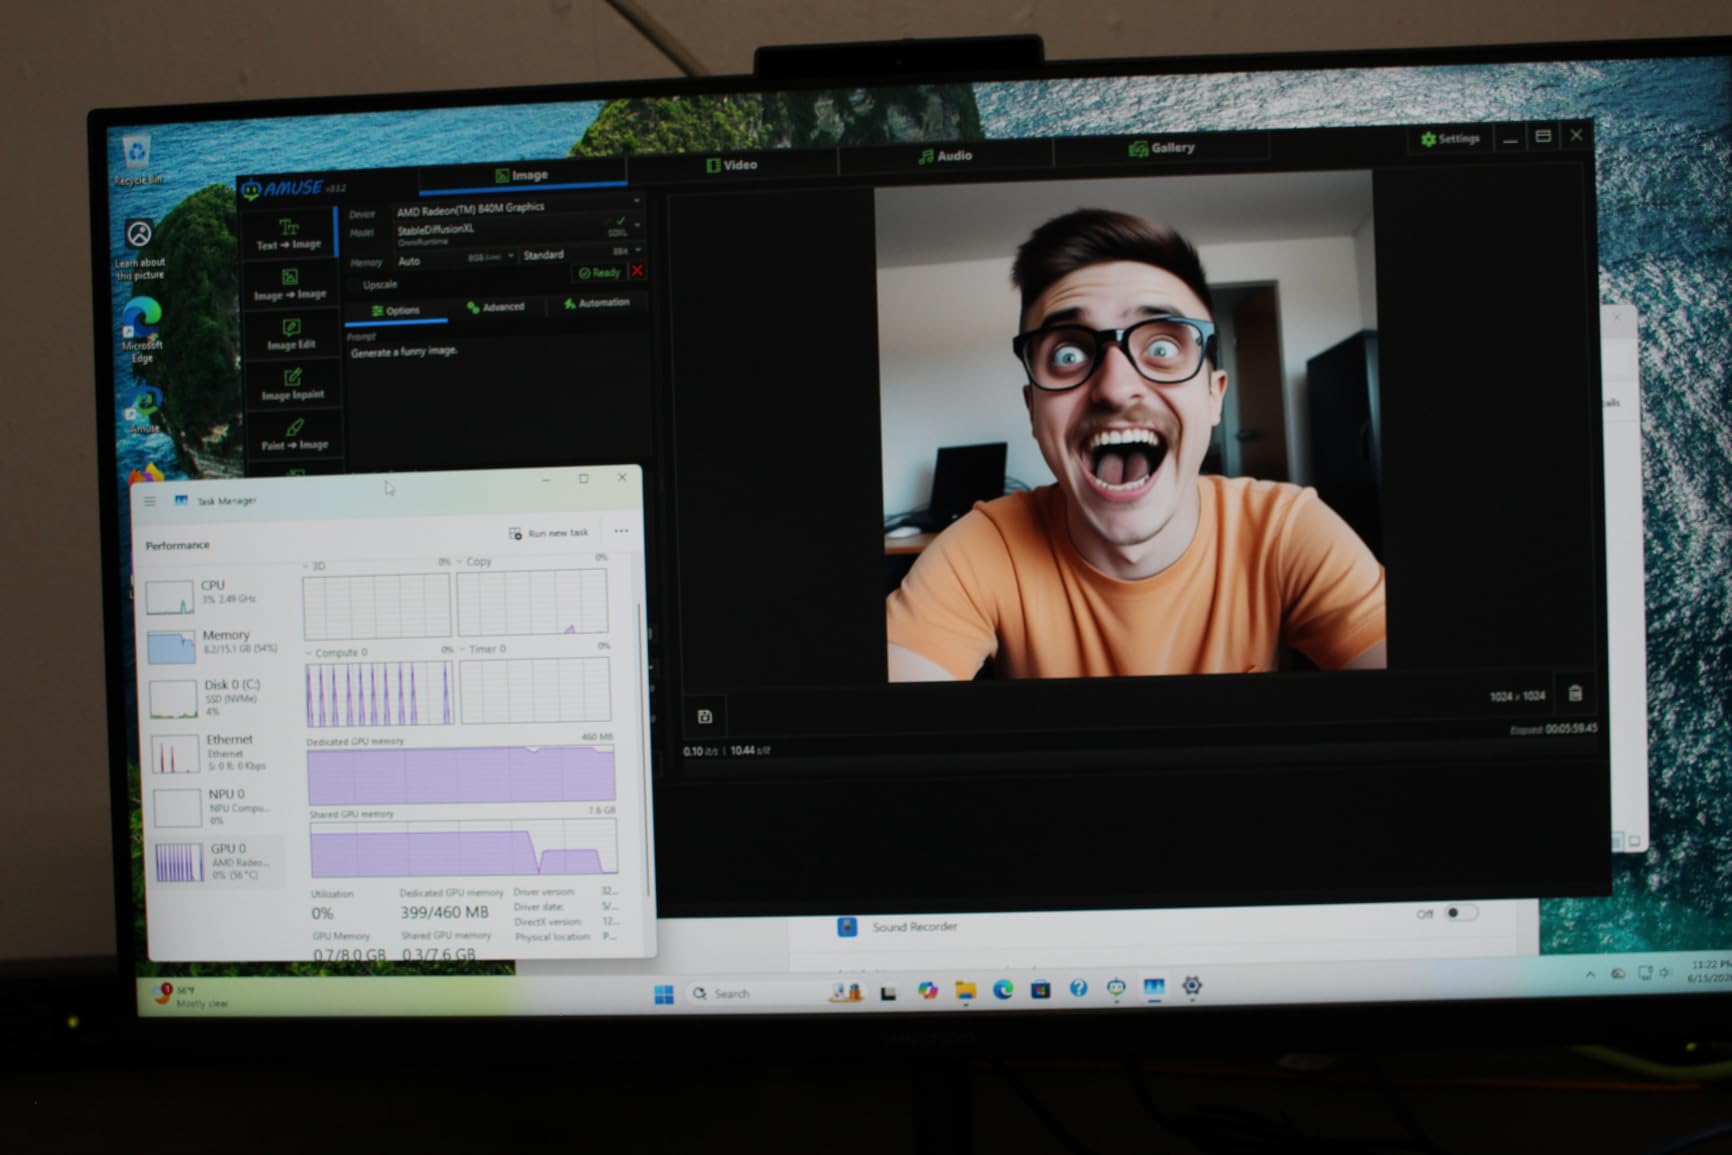Viewport: 1732px width, 1155px height.
Task: Toggle the Upscale checkbox in Amuse
Action: pos(355,286)
